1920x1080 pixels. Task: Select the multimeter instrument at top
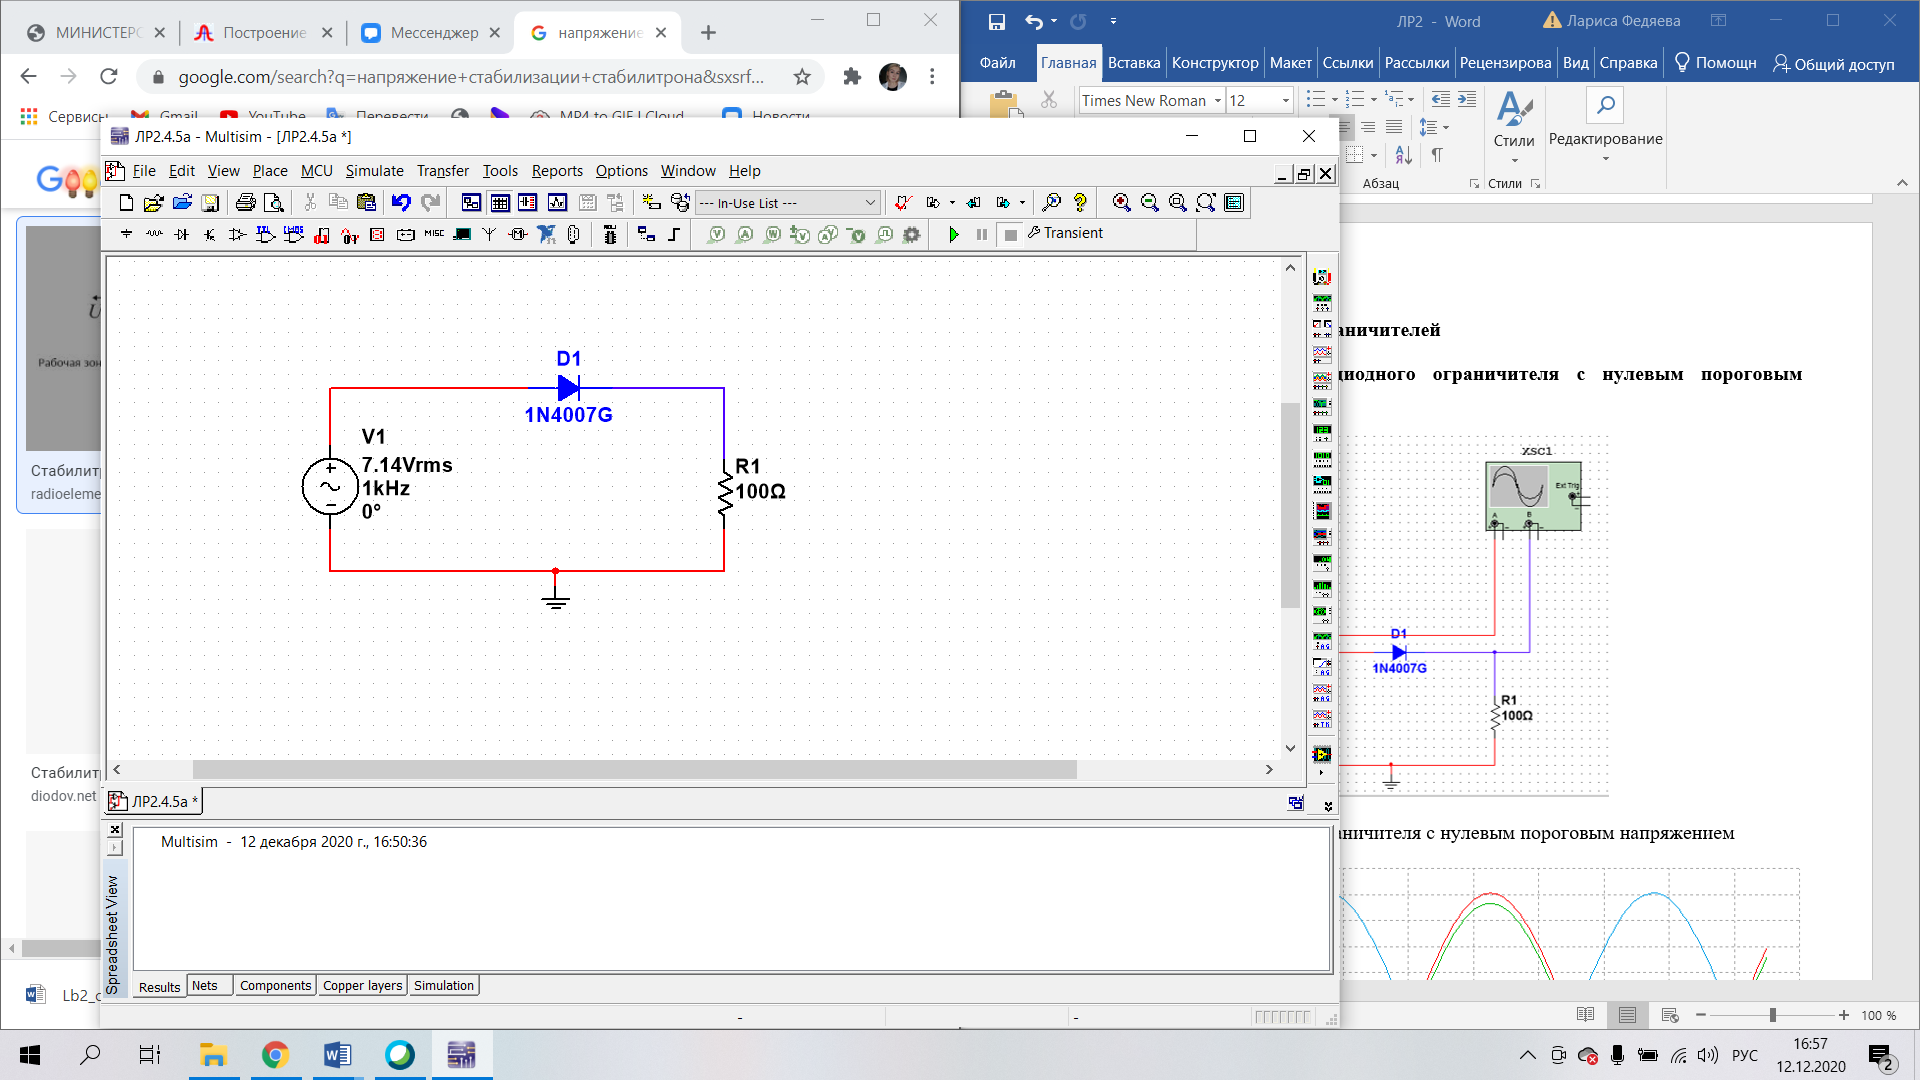pyautogui.click(x=1322, y=277)
